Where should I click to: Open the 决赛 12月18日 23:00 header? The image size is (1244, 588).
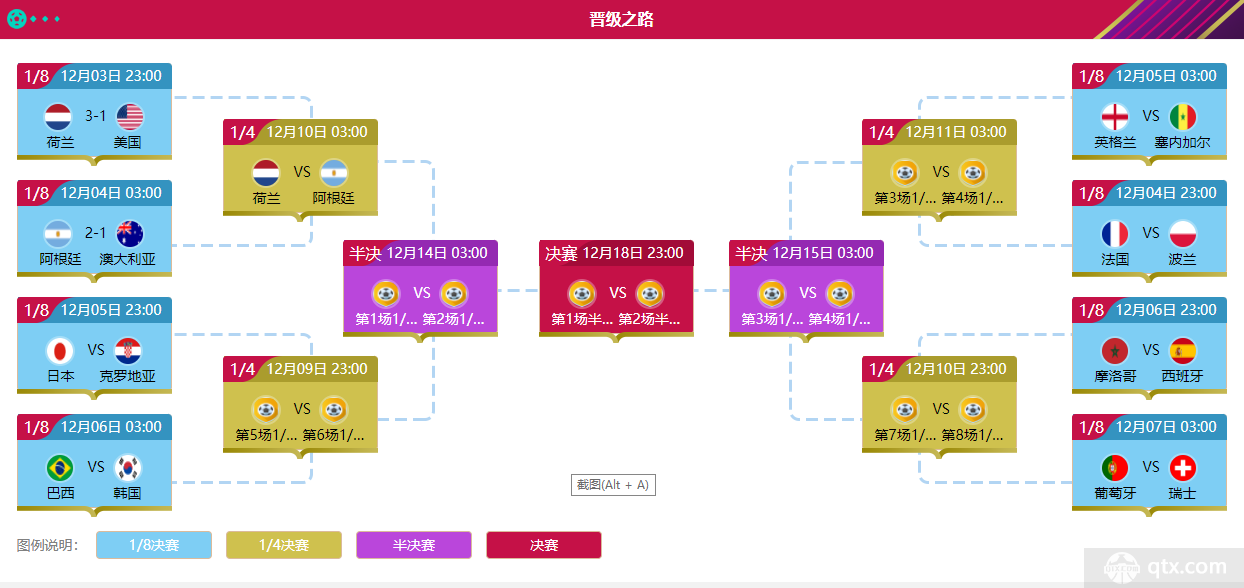(616, 253)
